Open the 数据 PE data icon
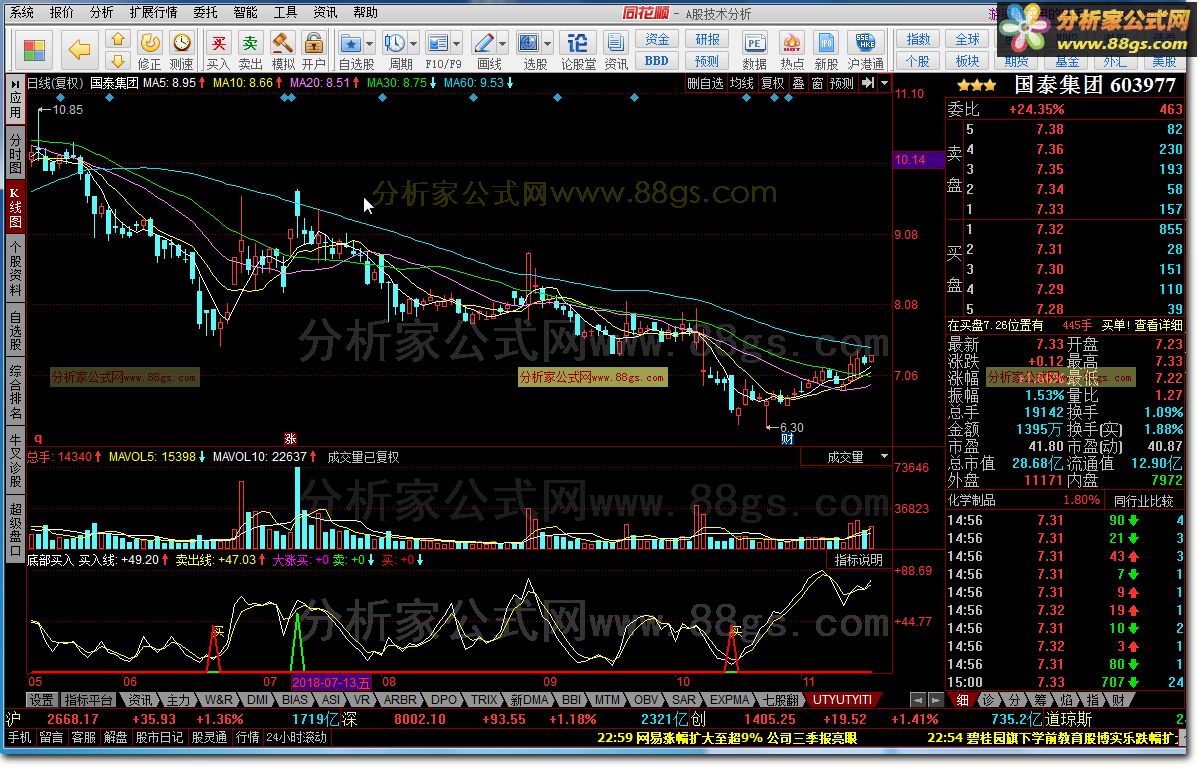Image resolution: width=1199 pixels, height=767 pixels. (755, 44)
